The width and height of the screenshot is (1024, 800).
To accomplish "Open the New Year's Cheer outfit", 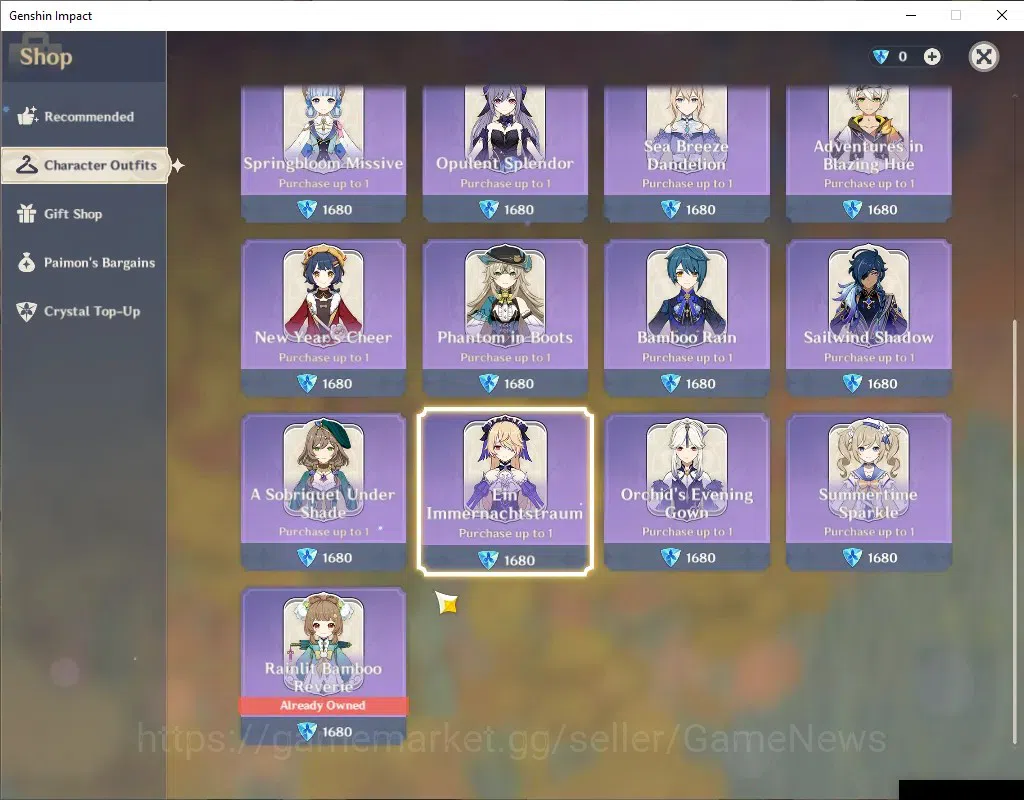I will point(323,317).
